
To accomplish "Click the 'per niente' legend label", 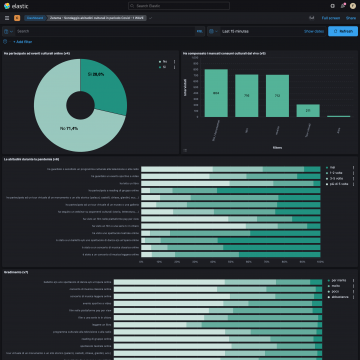I will click(338, 281).
